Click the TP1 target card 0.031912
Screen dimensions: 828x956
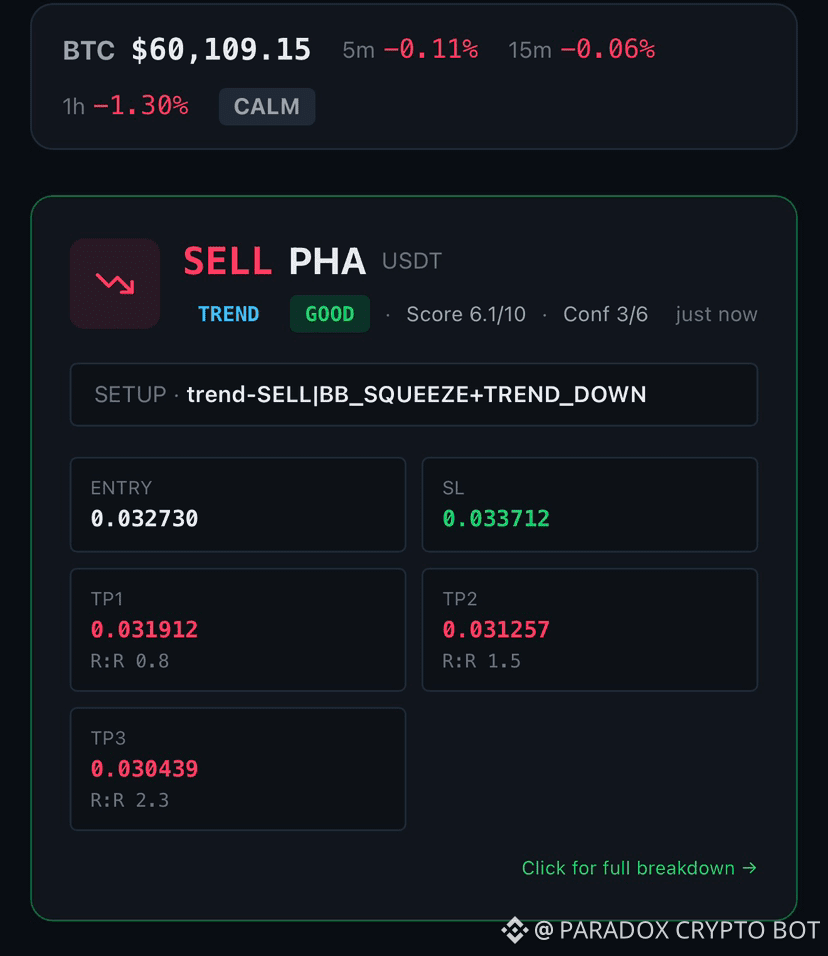pos(238,630)
